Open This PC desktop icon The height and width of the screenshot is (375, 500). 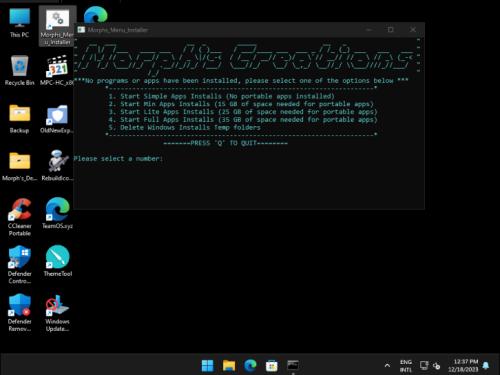tap(19, 23)
